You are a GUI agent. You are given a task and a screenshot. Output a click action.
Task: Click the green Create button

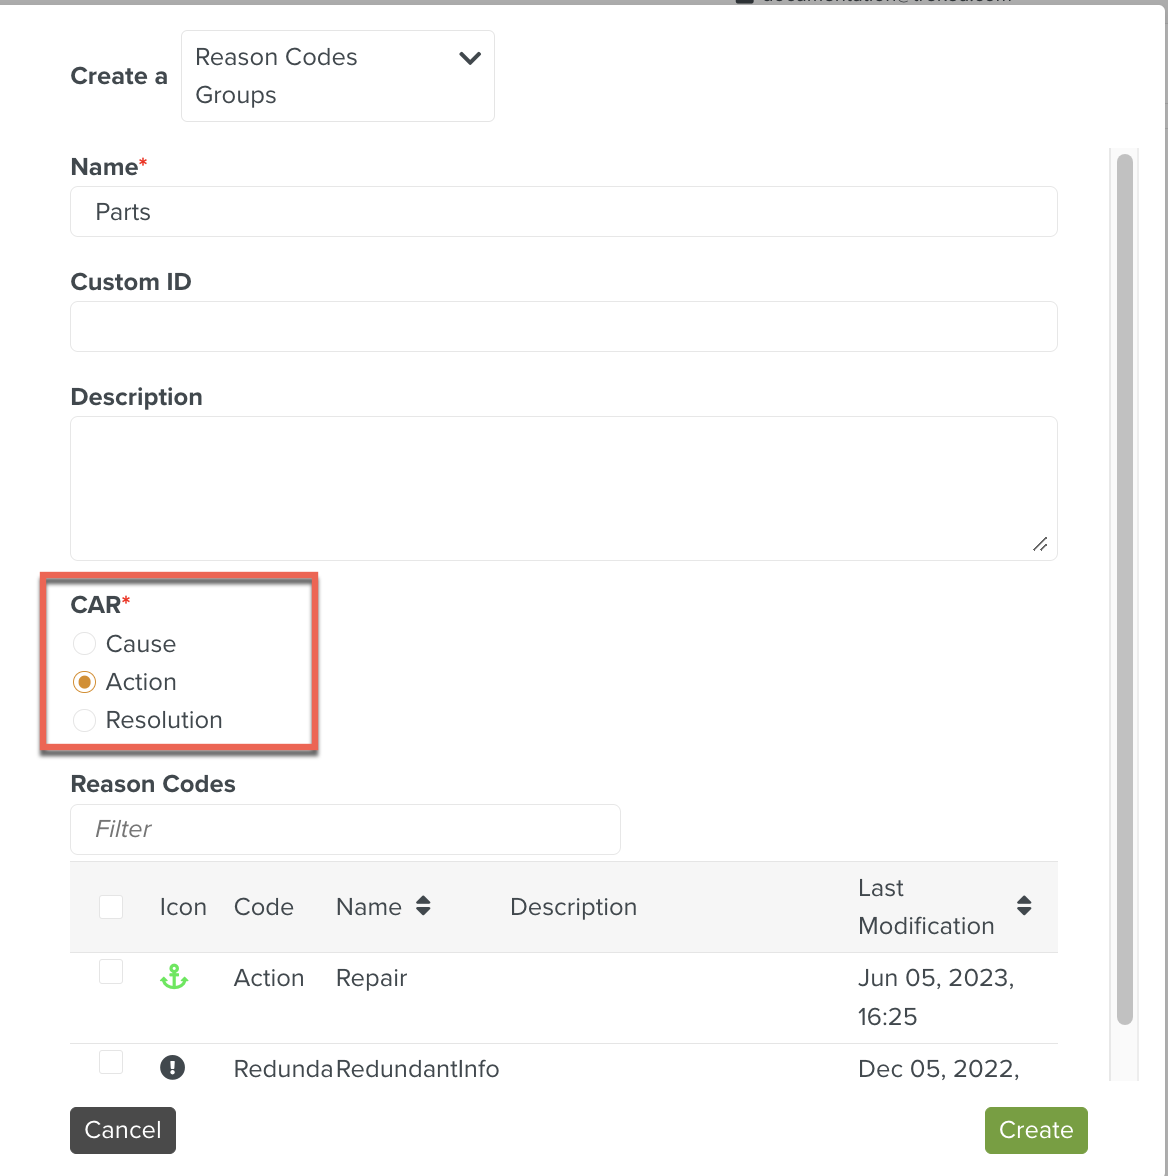coord(1035,1130)
